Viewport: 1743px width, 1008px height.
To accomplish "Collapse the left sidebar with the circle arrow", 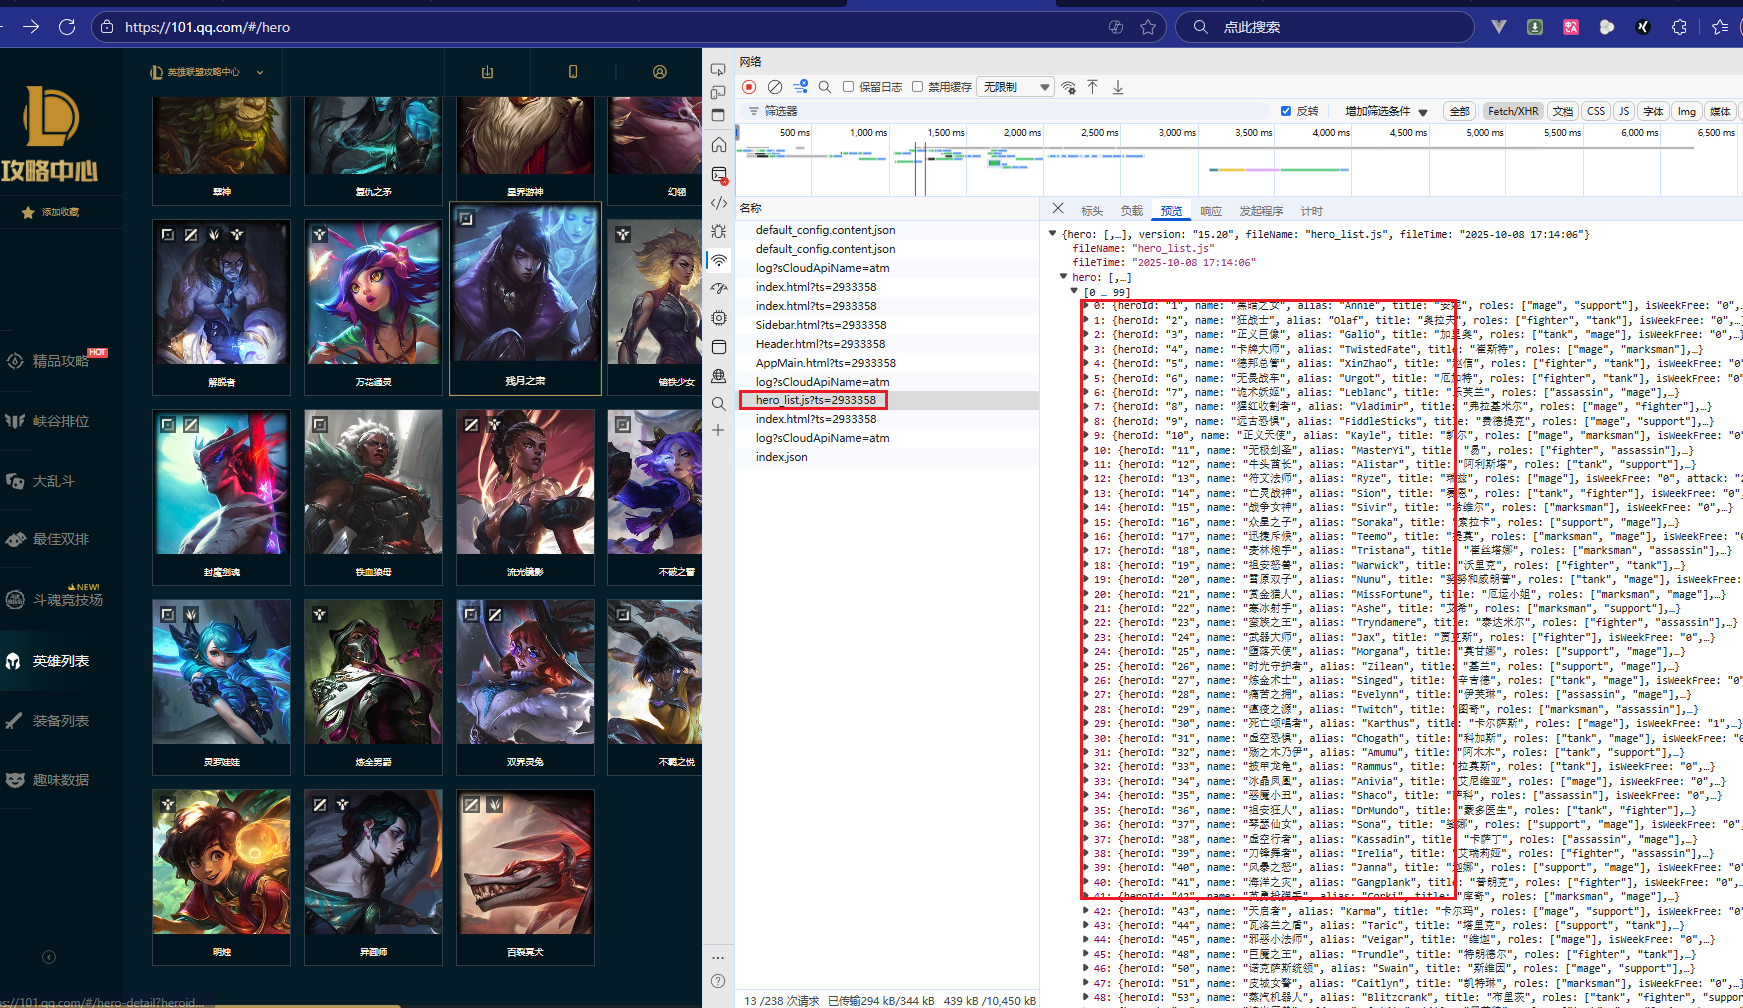I will click(x=49, y=957).
